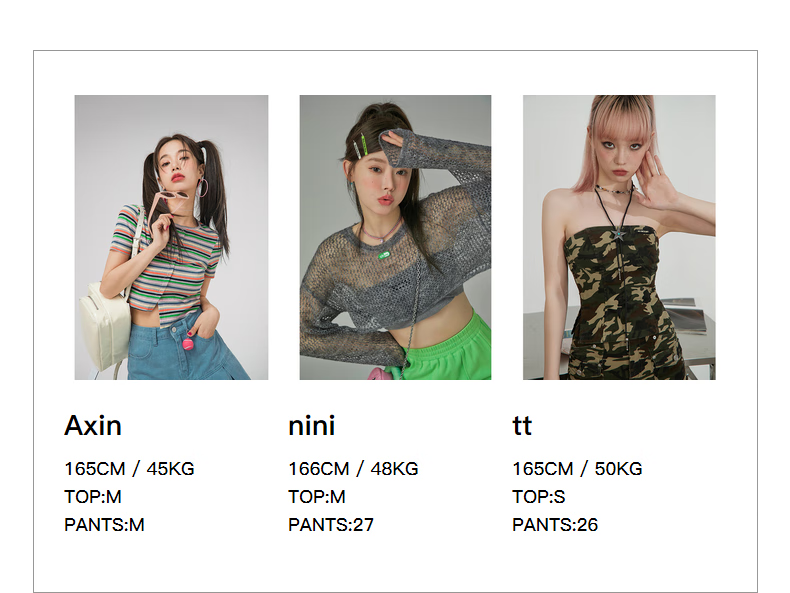The width and height of the screenshot is (790, 593).
Task: Click the PANTS:27 size label
Action: click(331, 525)
